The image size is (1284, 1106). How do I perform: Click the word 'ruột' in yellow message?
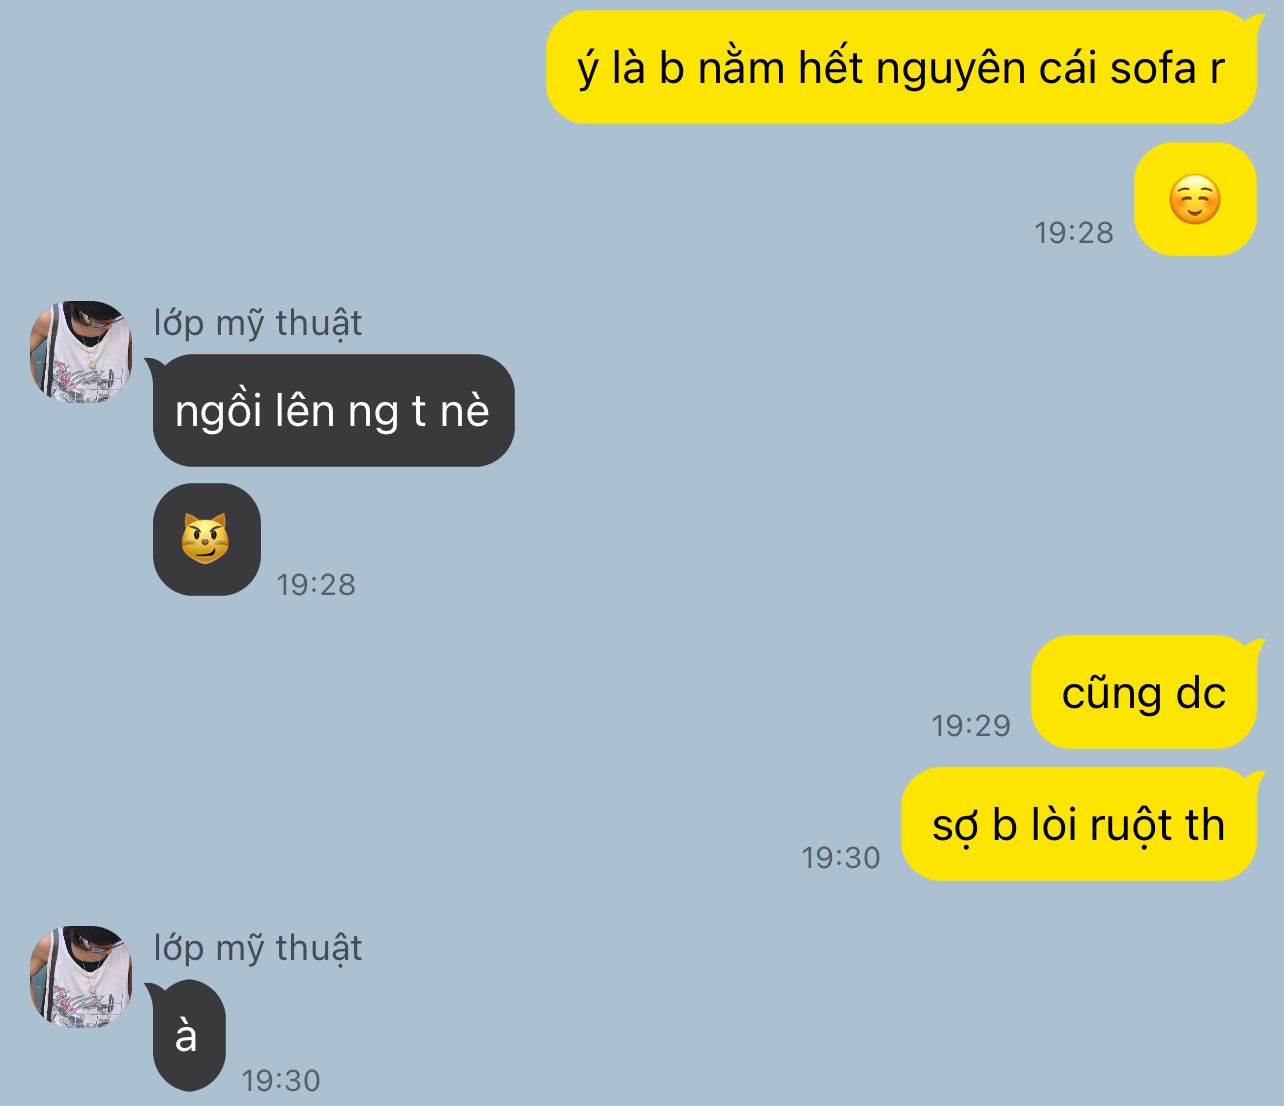coord(1131,826)
